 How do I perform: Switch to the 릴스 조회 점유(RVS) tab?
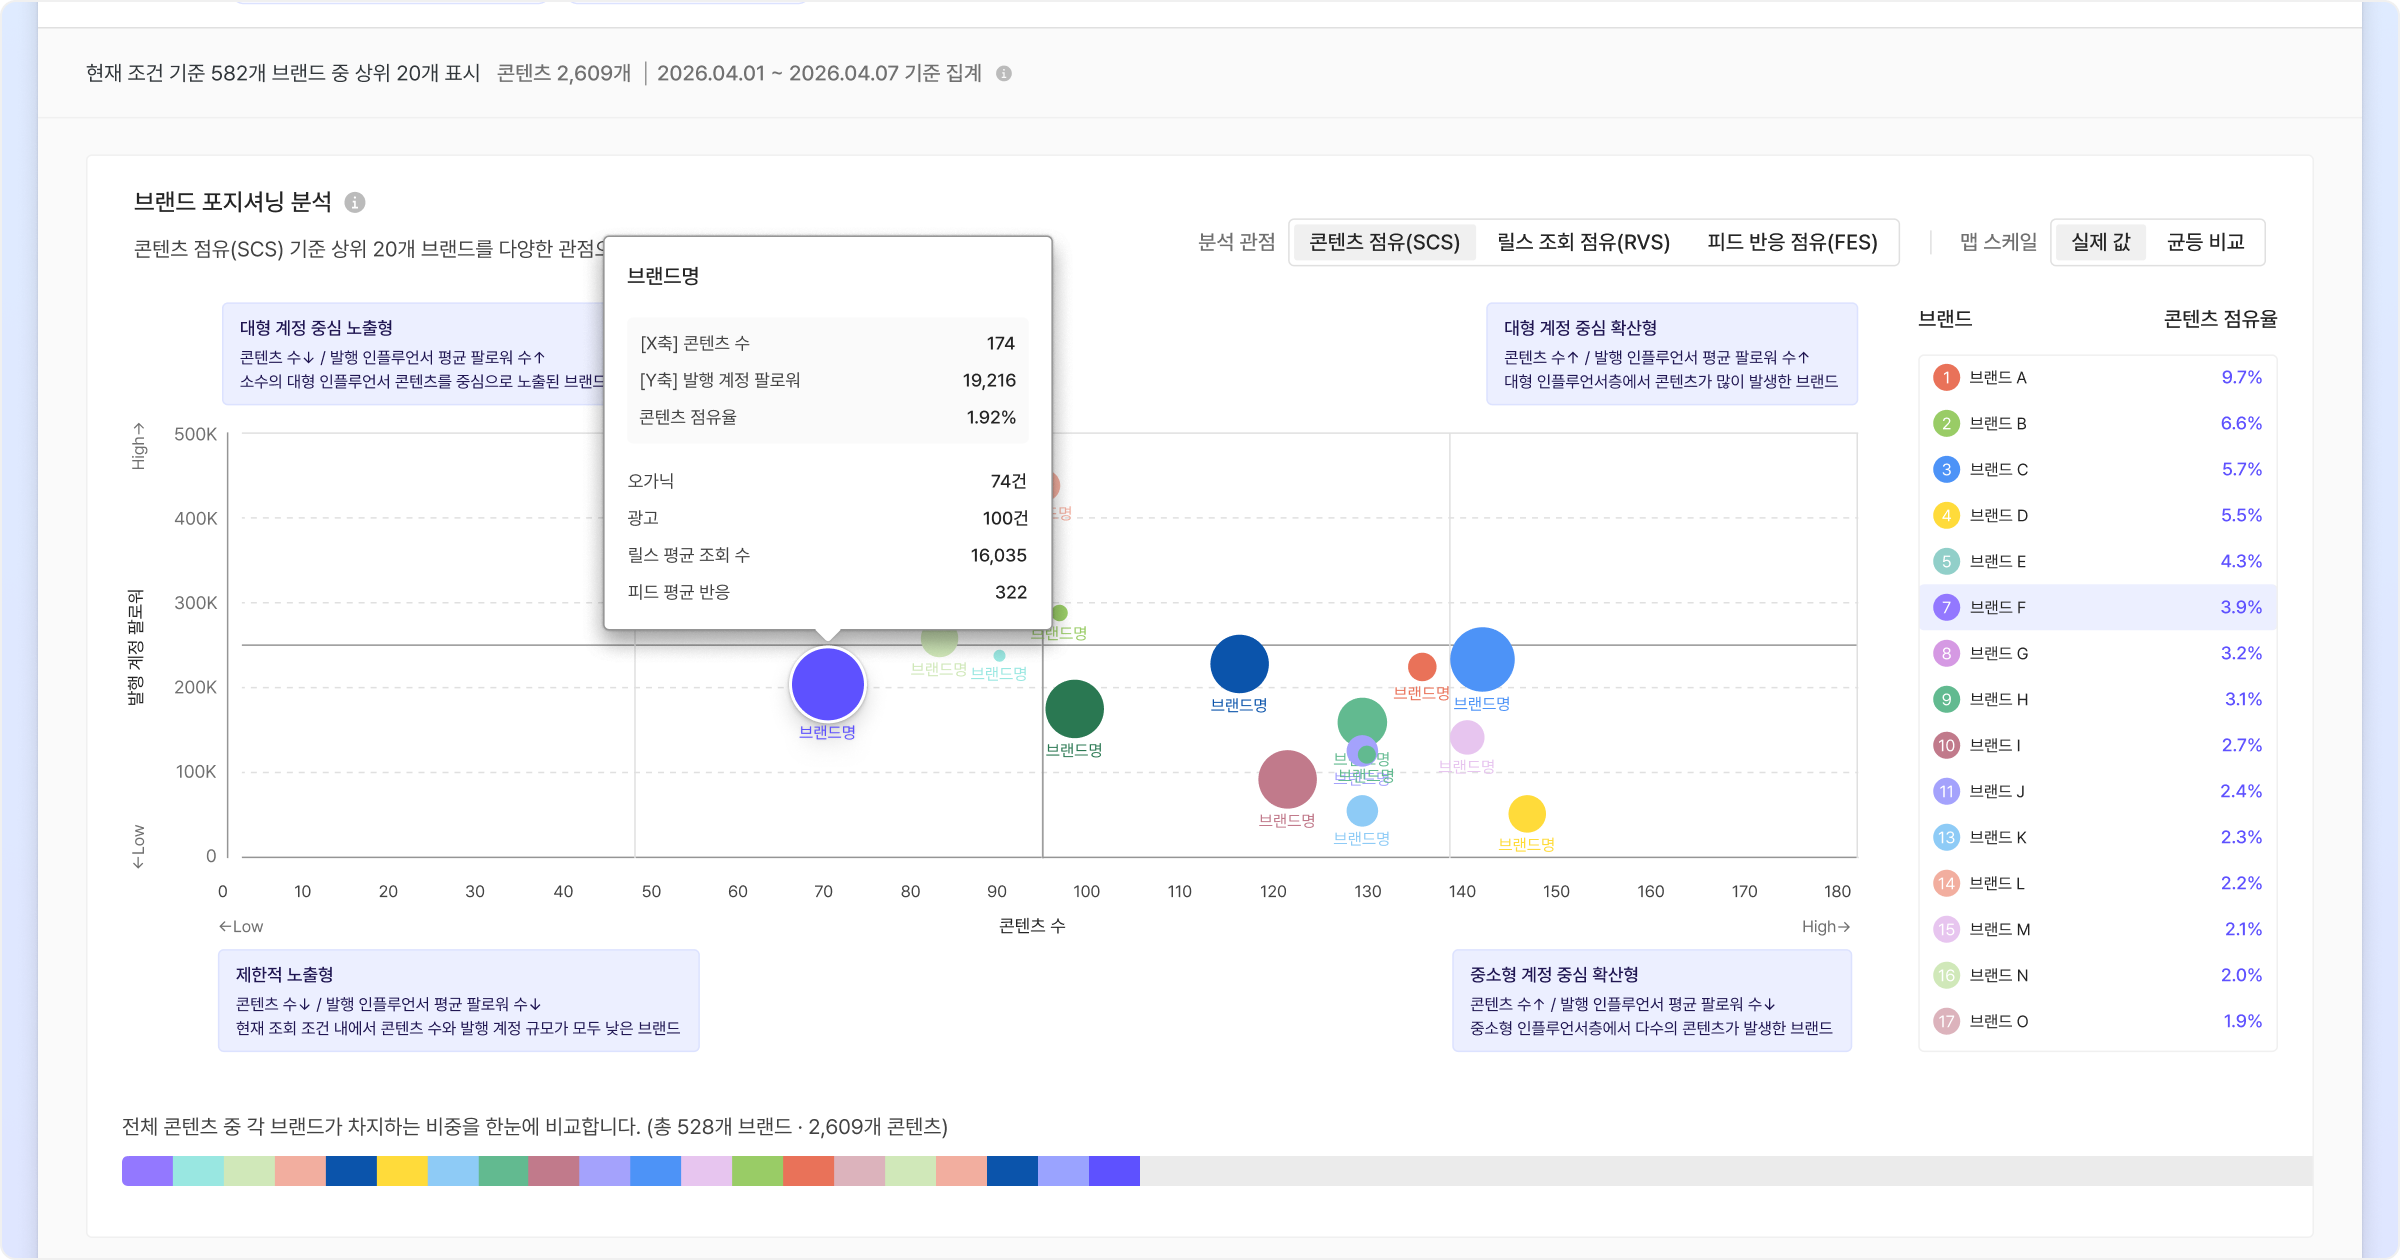1583,243
